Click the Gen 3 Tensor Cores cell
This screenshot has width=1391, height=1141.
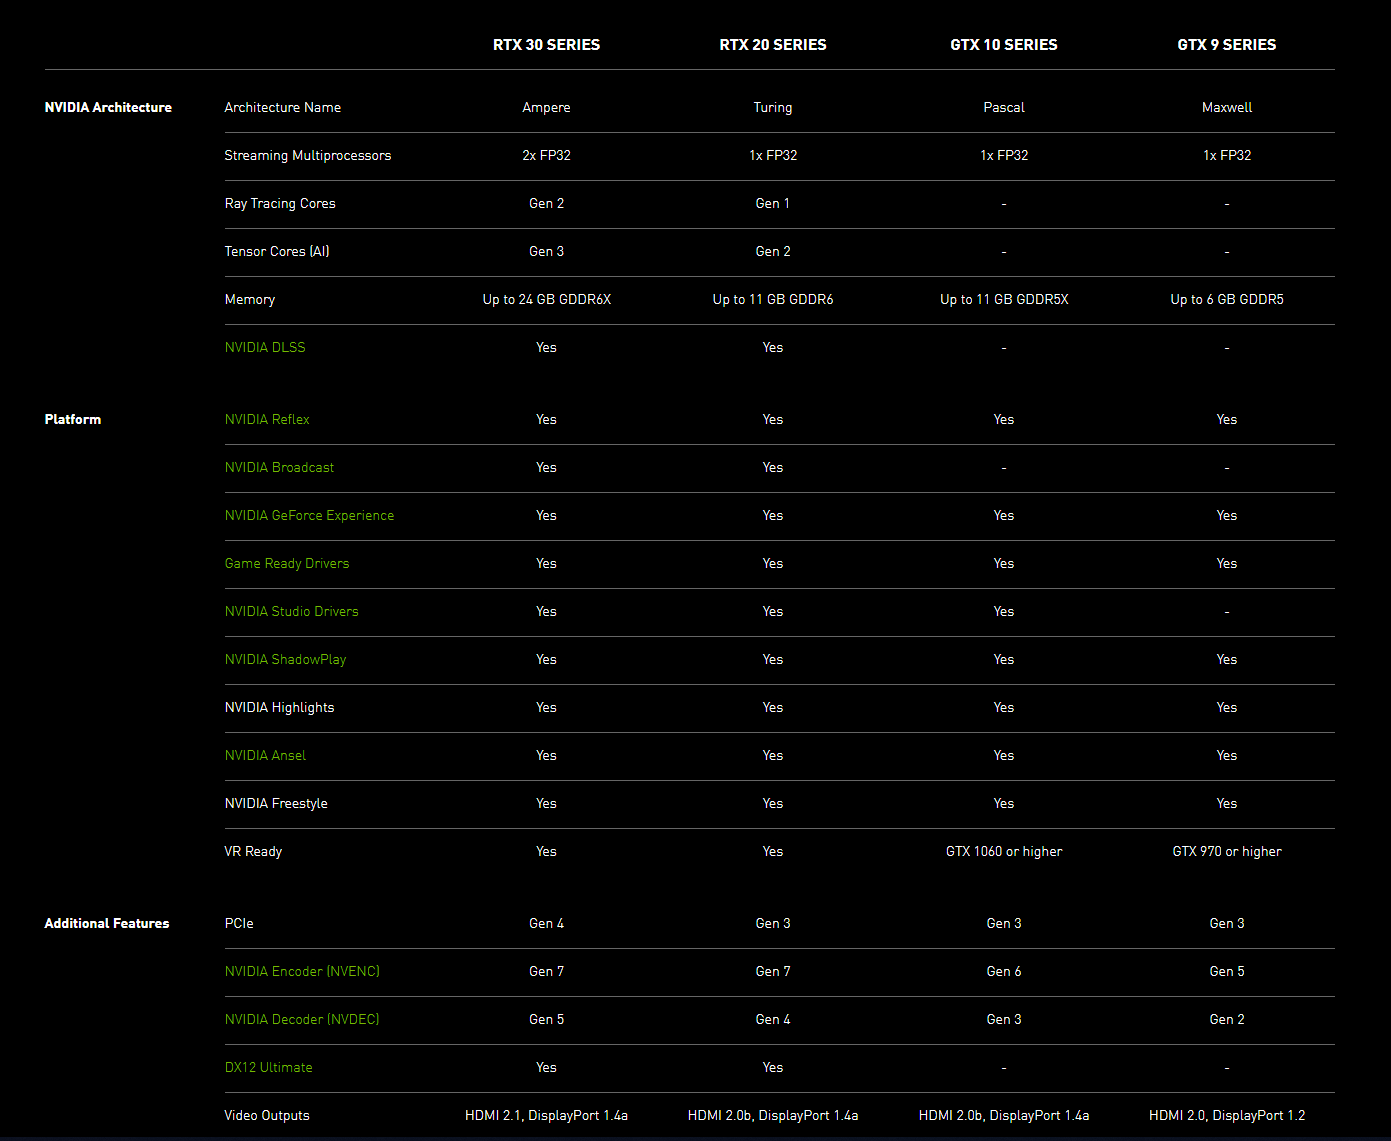(x=546, y=251)
